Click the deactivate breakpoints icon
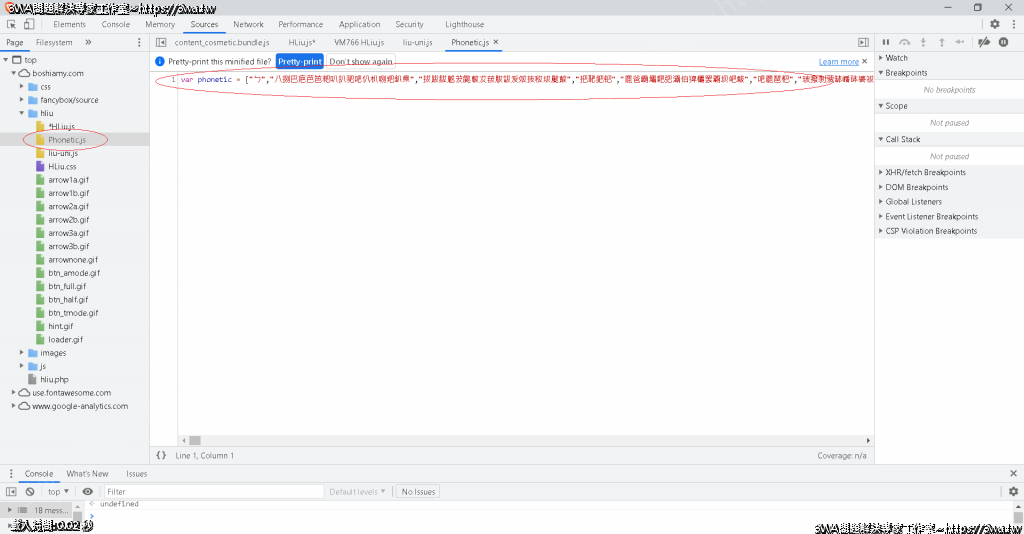Screen dimensions: 1024x534 [x=984, y=42]
